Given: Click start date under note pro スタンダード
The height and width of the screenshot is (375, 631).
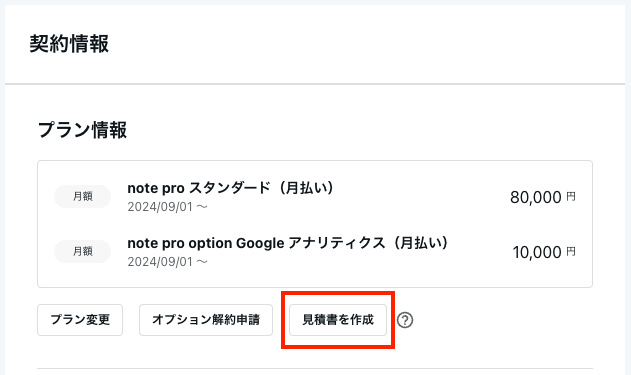Looking at the screenshot, I should (160, 207).
